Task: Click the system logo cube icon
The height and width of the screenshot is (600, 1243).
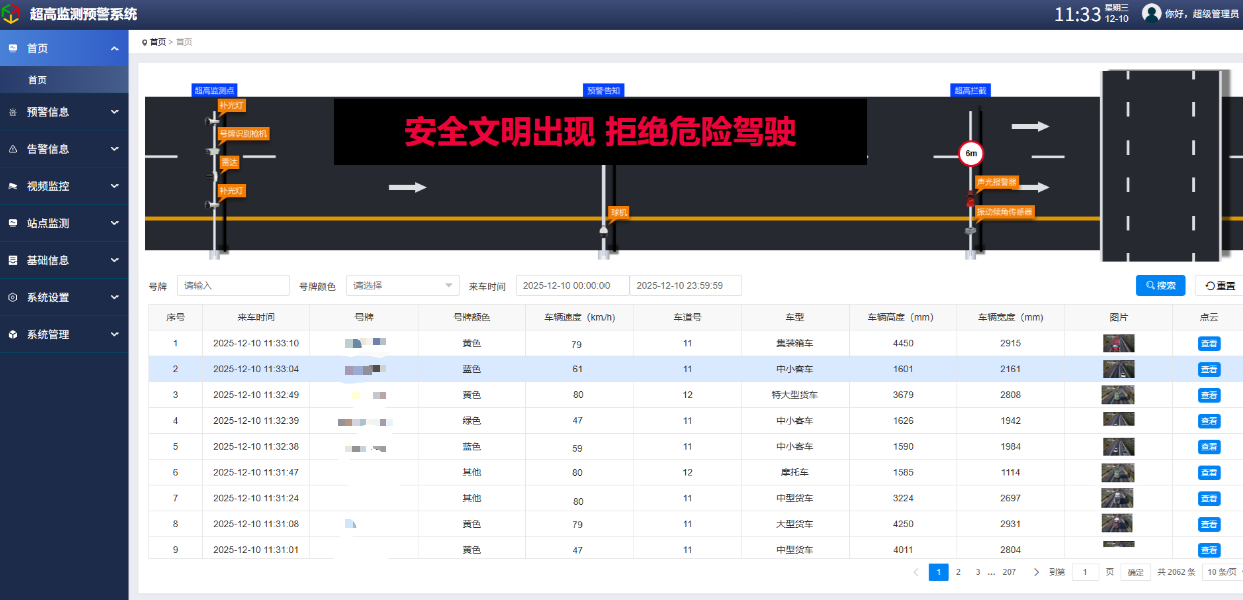Action: 11,14
